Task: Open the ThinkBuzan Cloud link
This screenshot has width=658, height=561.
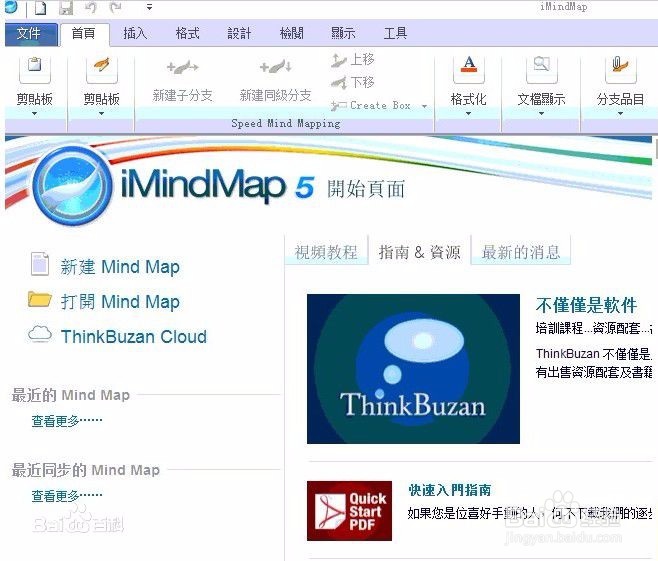Action: 134,337
